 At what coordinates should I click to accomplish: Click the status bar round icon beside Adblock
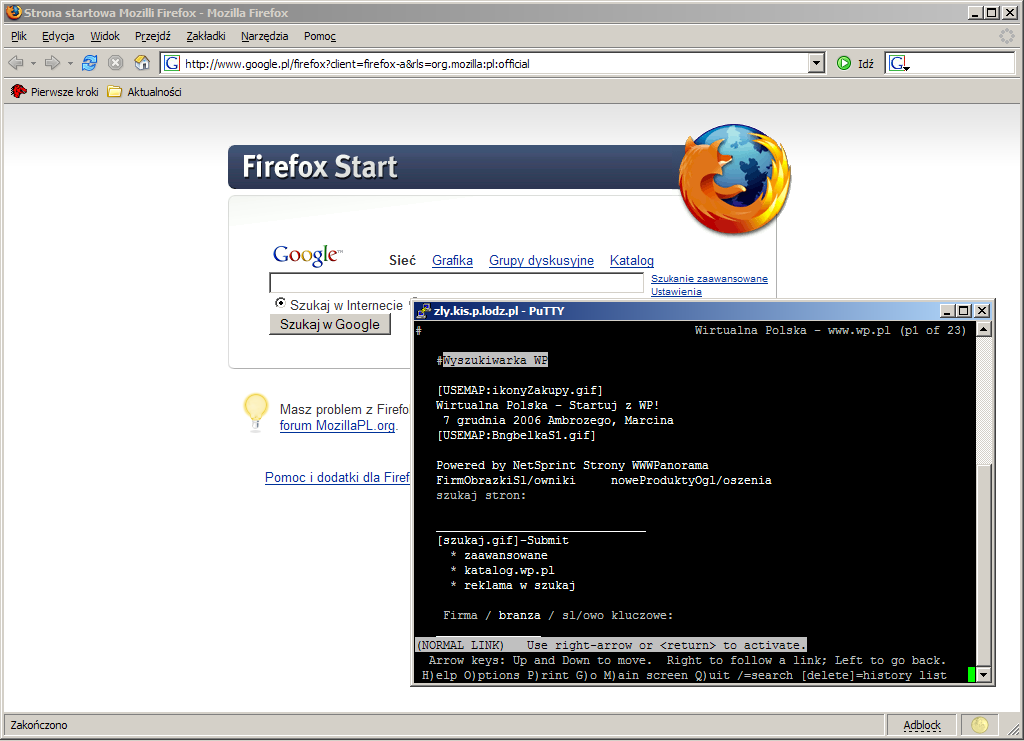(x=979, y=725)
